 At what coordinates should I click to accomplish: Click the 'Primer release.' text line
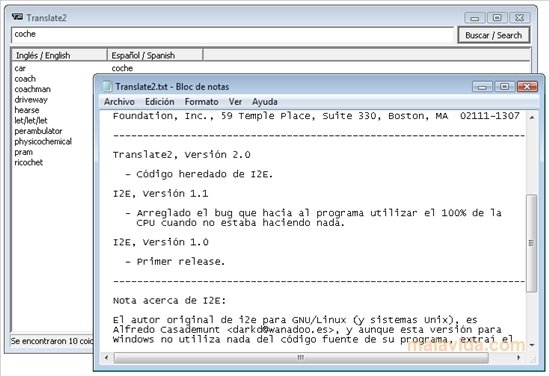pos(181,262)
